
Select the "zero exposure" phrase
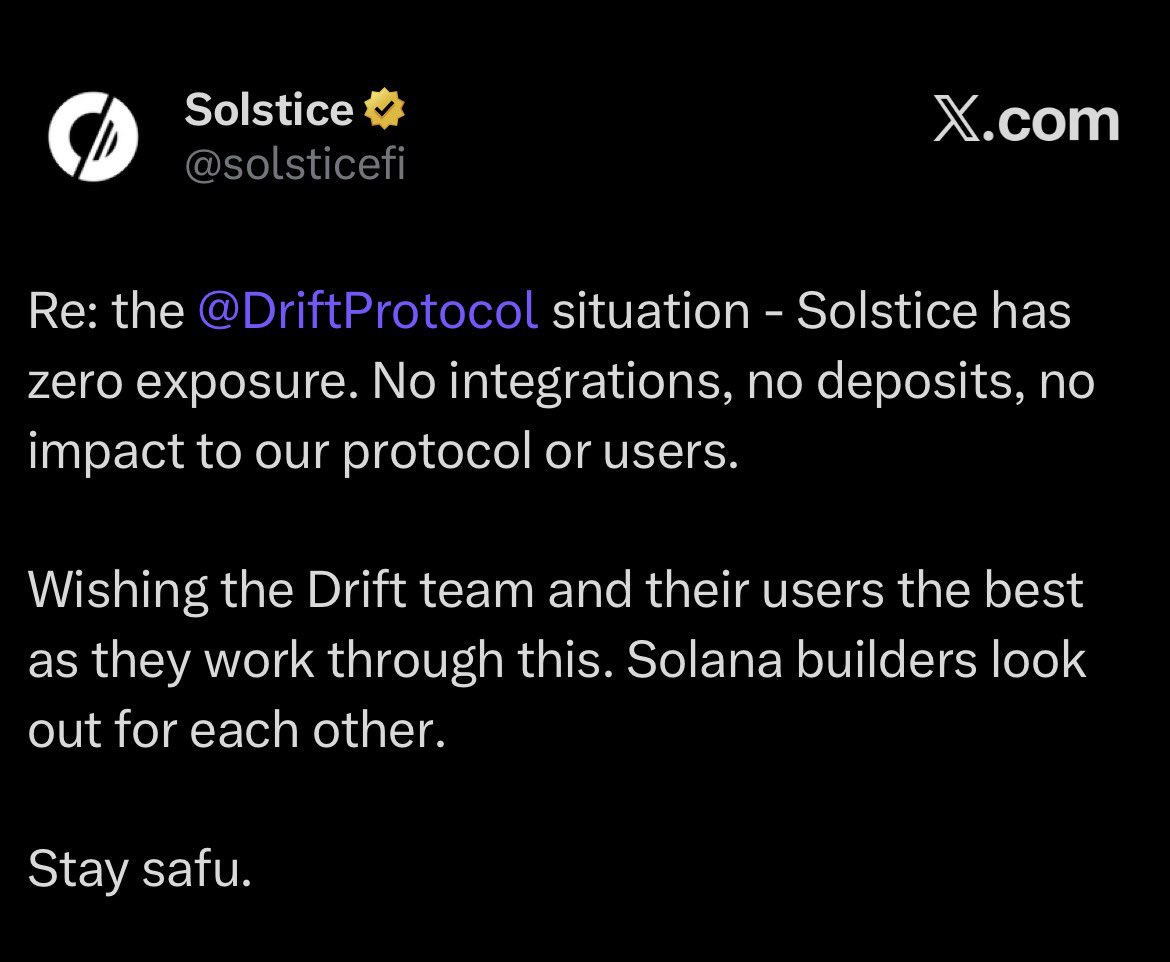[183, 382]
